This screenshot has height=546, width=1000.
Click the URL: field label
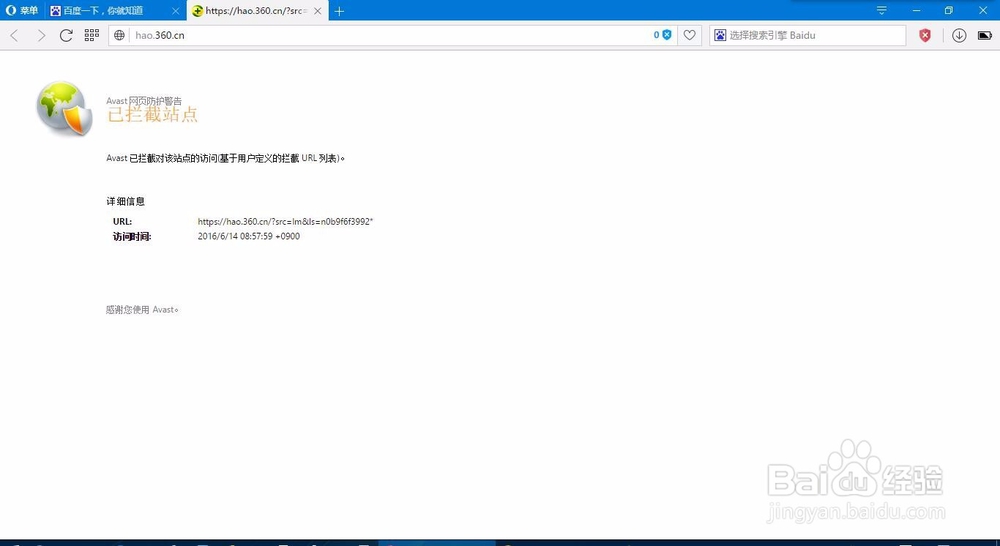tap(122, 221)
